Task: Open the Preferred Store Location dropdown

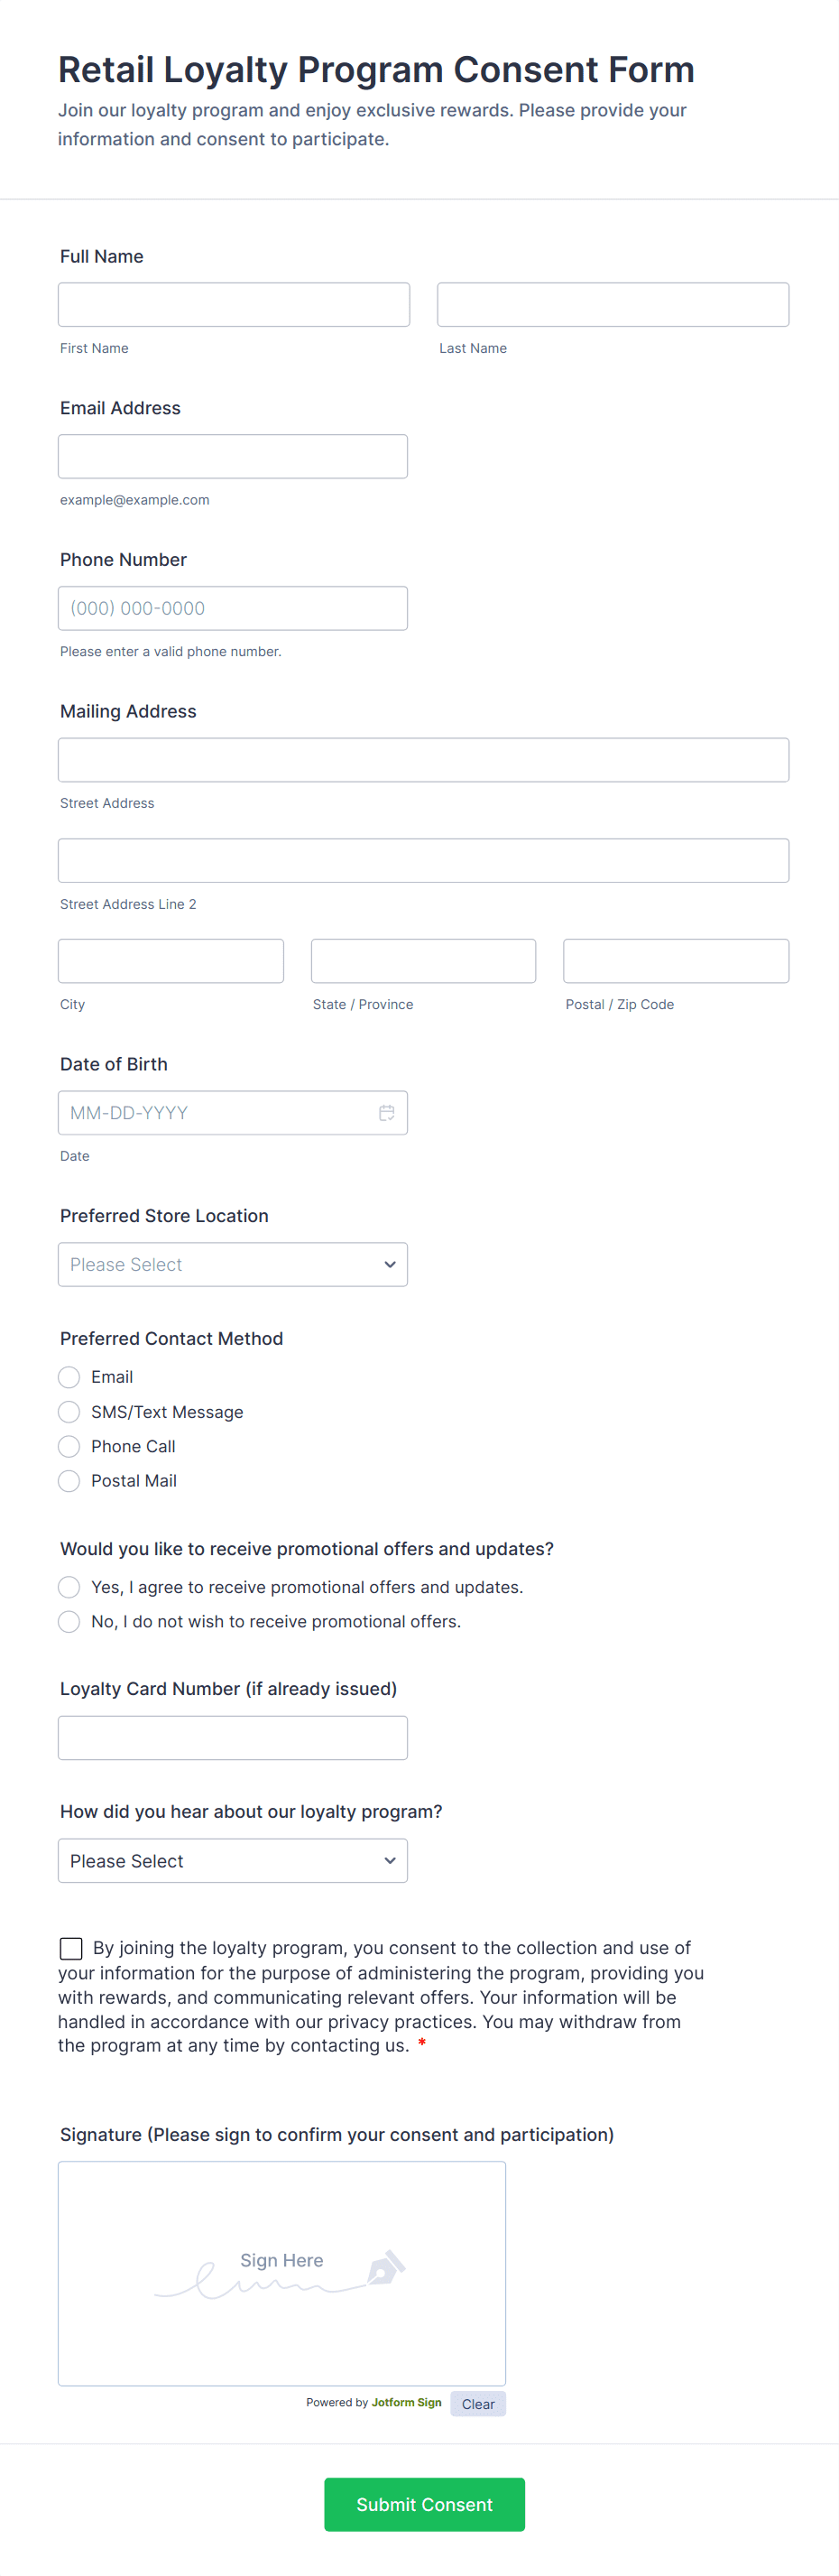Action: [x=233, y=1265]
